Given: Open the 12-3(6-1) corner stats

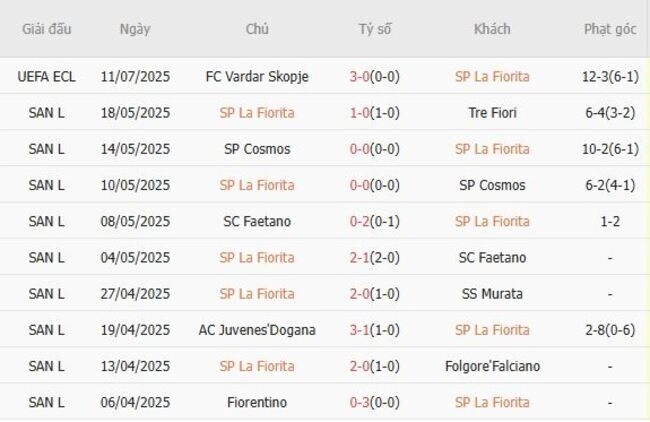Looking at the screenshot, I should coord(610,77).
